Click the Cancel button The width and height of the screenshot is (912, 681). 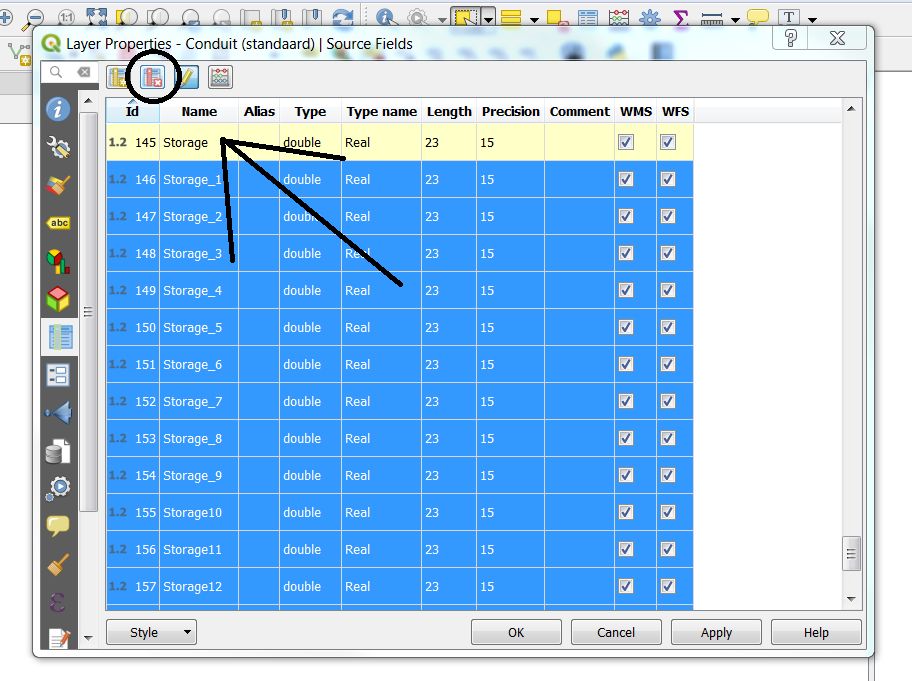(616, 632)
